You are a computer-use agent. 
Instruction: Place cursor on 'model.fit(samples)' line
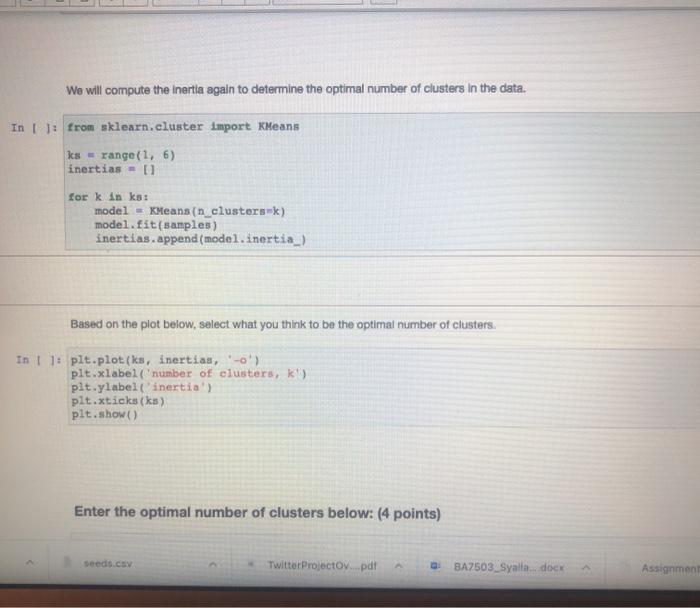click(x=156, y=225)
